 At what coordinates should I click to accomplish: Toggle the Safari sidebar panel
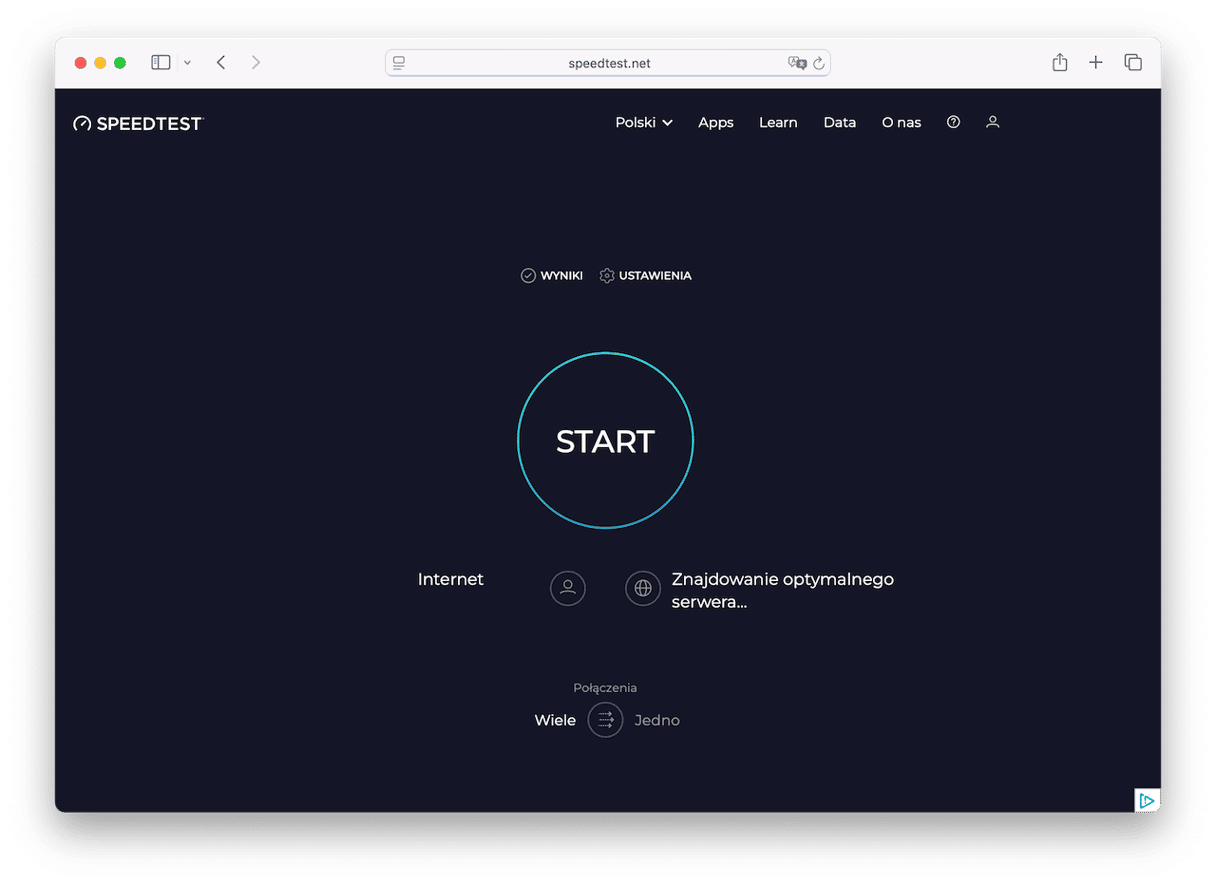click(161, 63)
